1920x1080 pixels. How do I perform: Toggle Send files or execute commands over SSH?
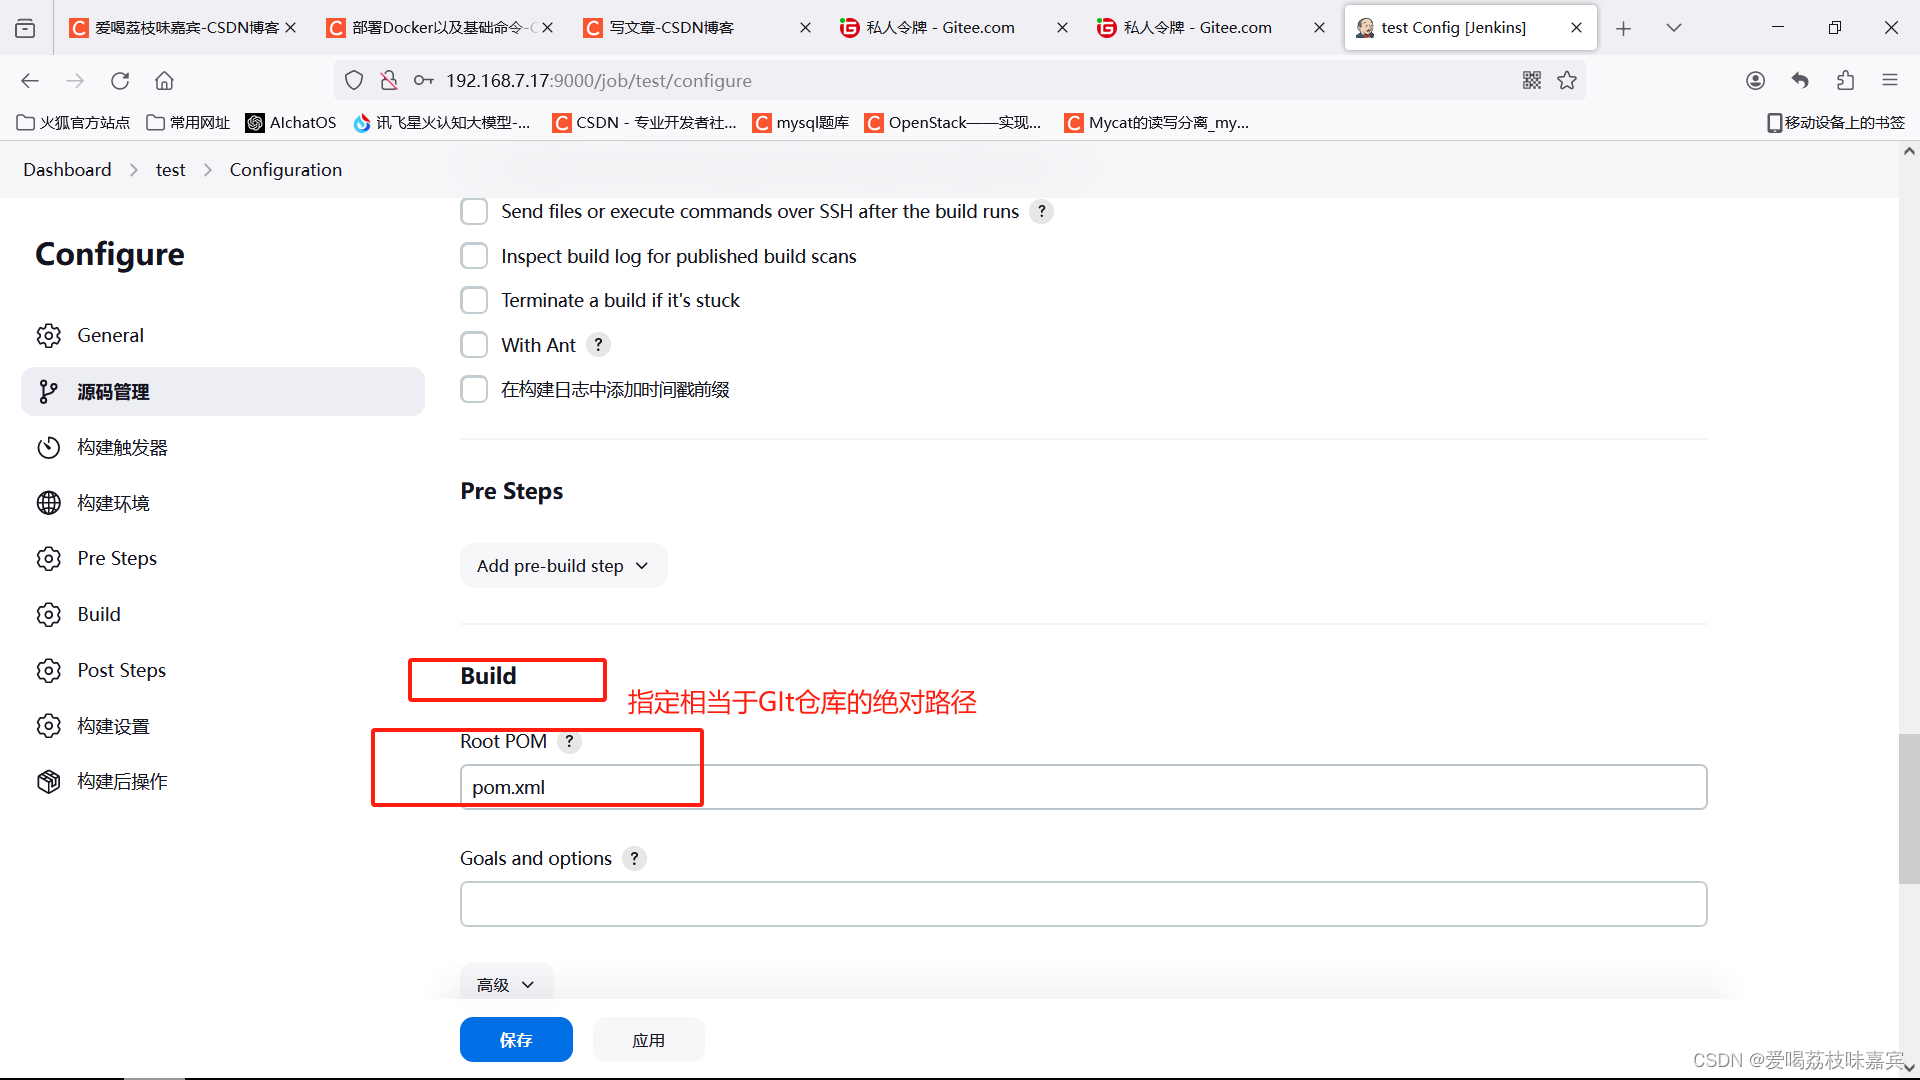tap(473, 211)
